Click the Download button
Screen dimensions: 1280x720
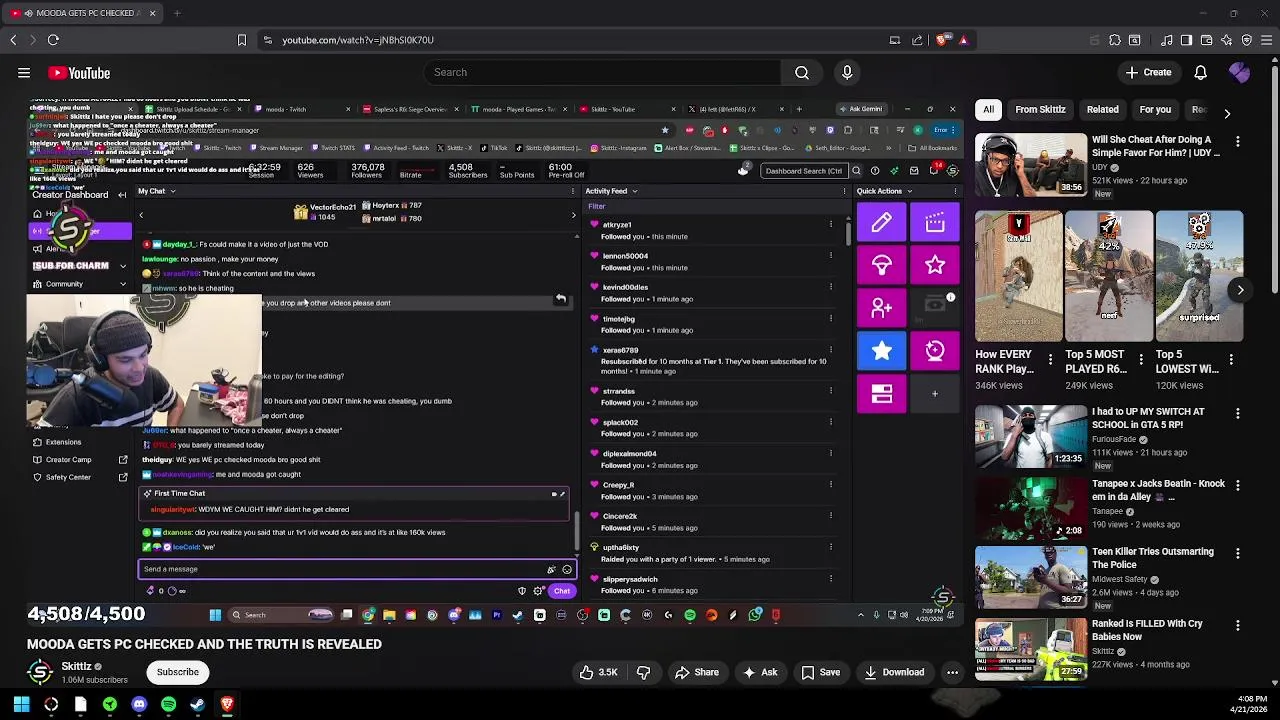(892, 673)
